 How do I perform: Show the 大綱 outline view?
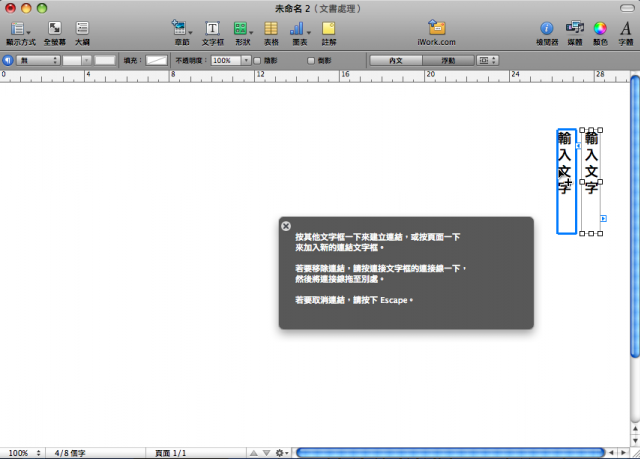tap(82, 28)
